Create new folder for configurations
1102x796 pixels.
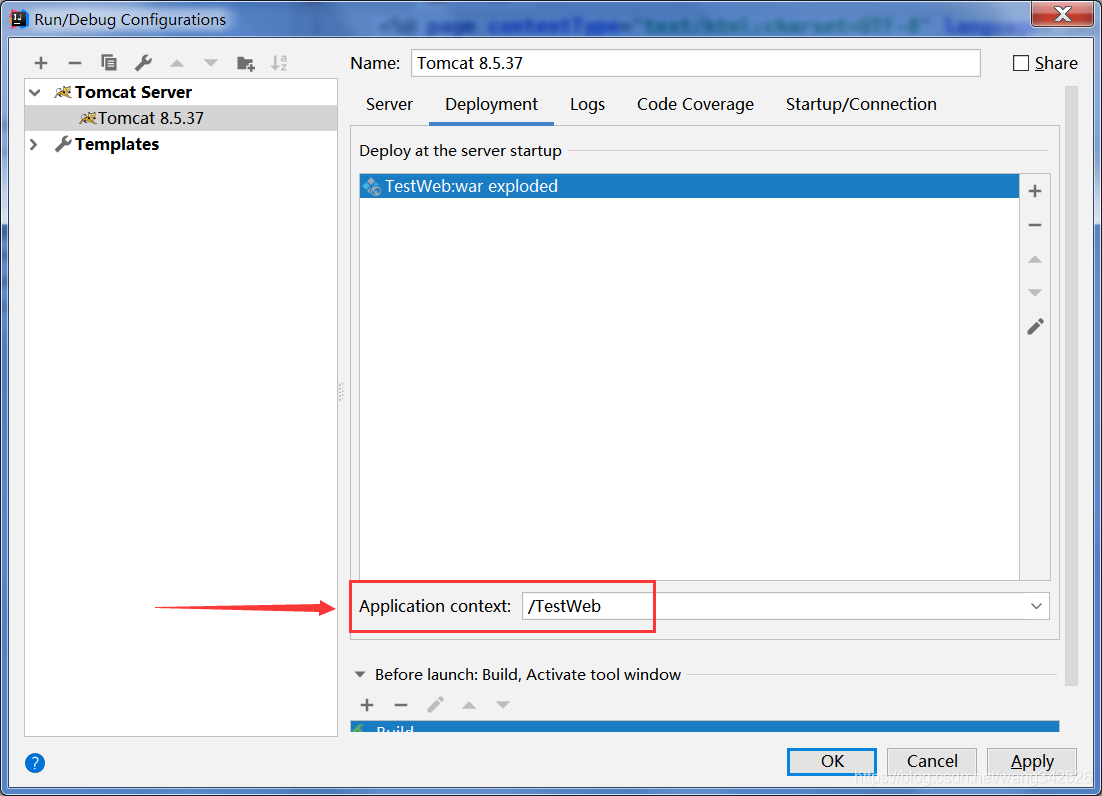click(x=245, y=64)
